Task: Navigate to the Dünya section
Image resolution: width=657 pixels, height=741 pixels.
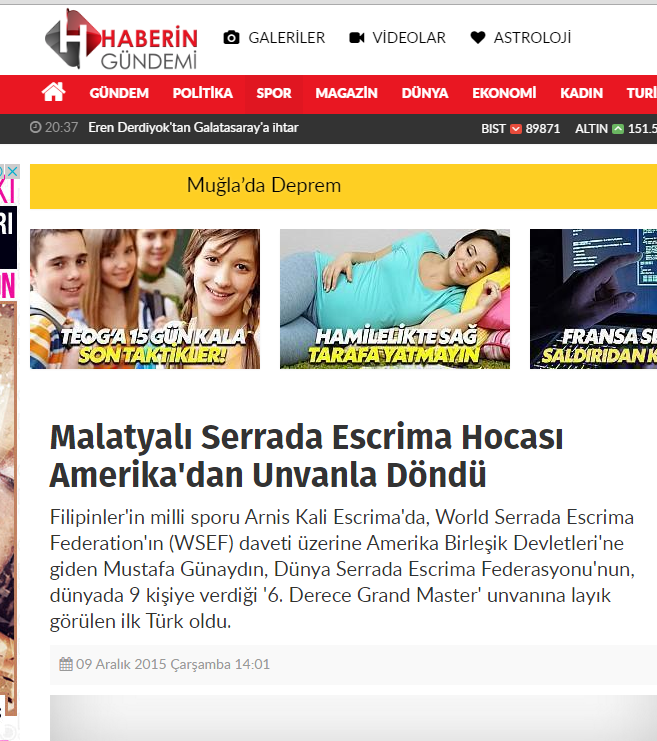Action: (424, 93)
